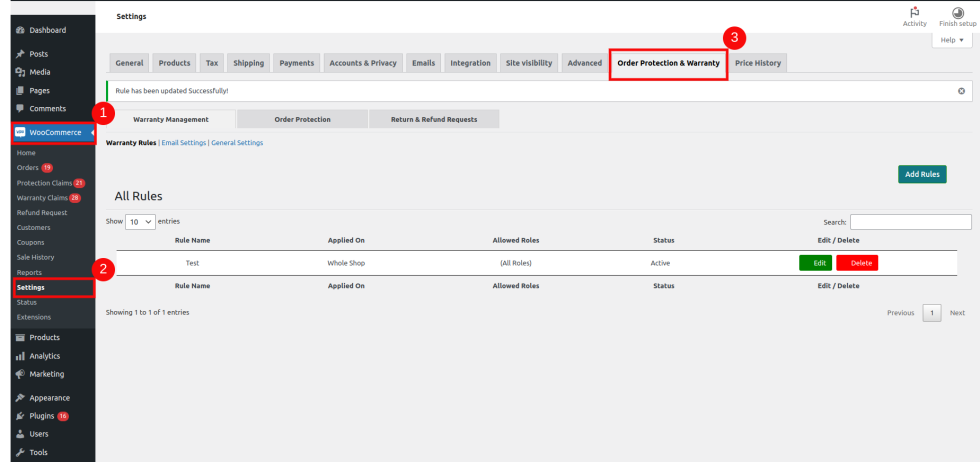The image size is (980, 462).
Task: Select Order Protection & Warranty tab
Action: [668, 63]
